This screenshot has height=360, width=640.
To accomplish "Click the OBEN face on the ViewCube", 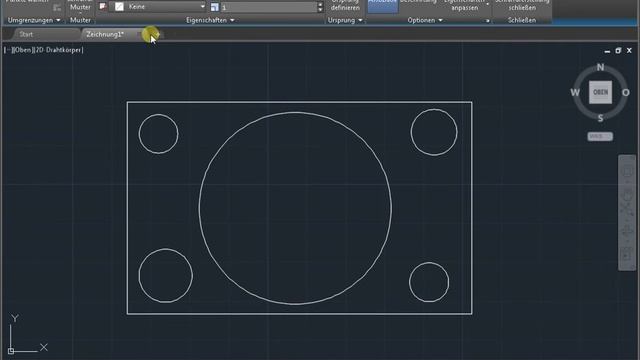I will tap(600, 92).
